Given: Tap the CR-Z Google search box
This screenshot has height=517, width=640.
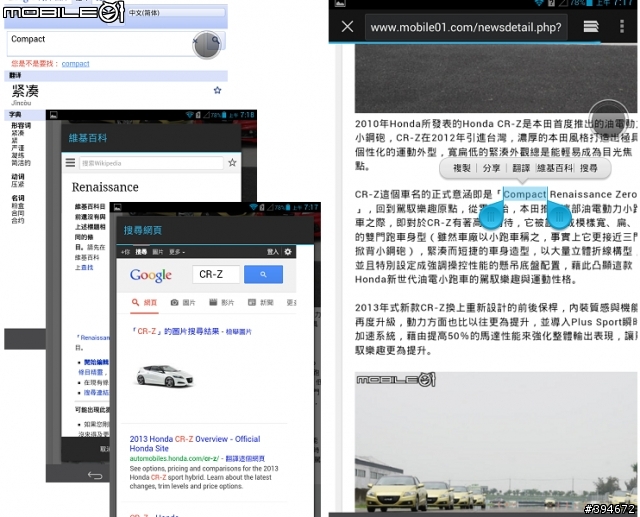Looking at the screenshot, I should tap(216, 274).
